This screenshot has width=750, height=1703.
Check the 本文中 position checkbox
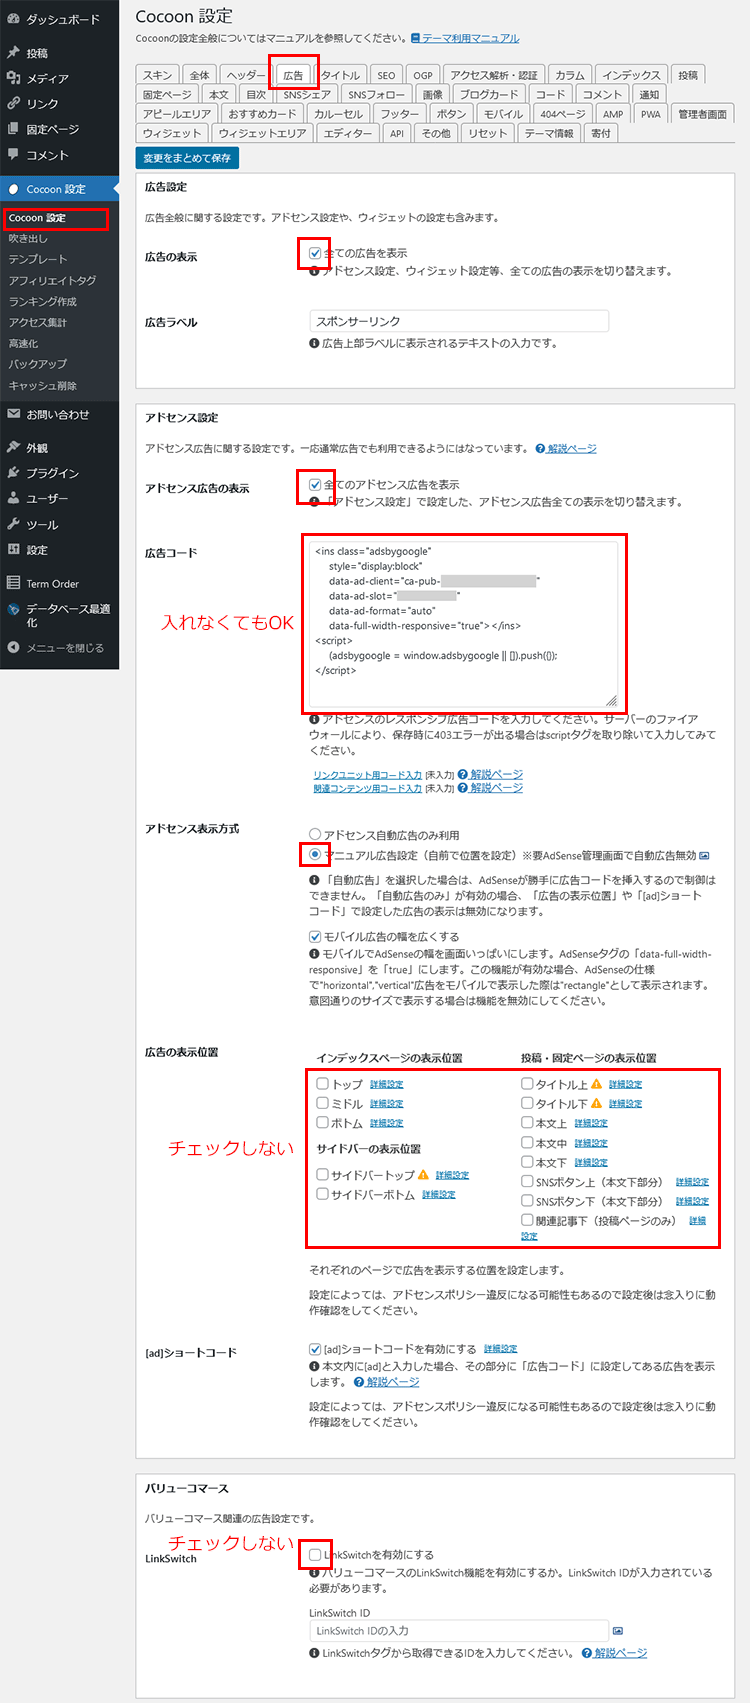pos(527,1142)
